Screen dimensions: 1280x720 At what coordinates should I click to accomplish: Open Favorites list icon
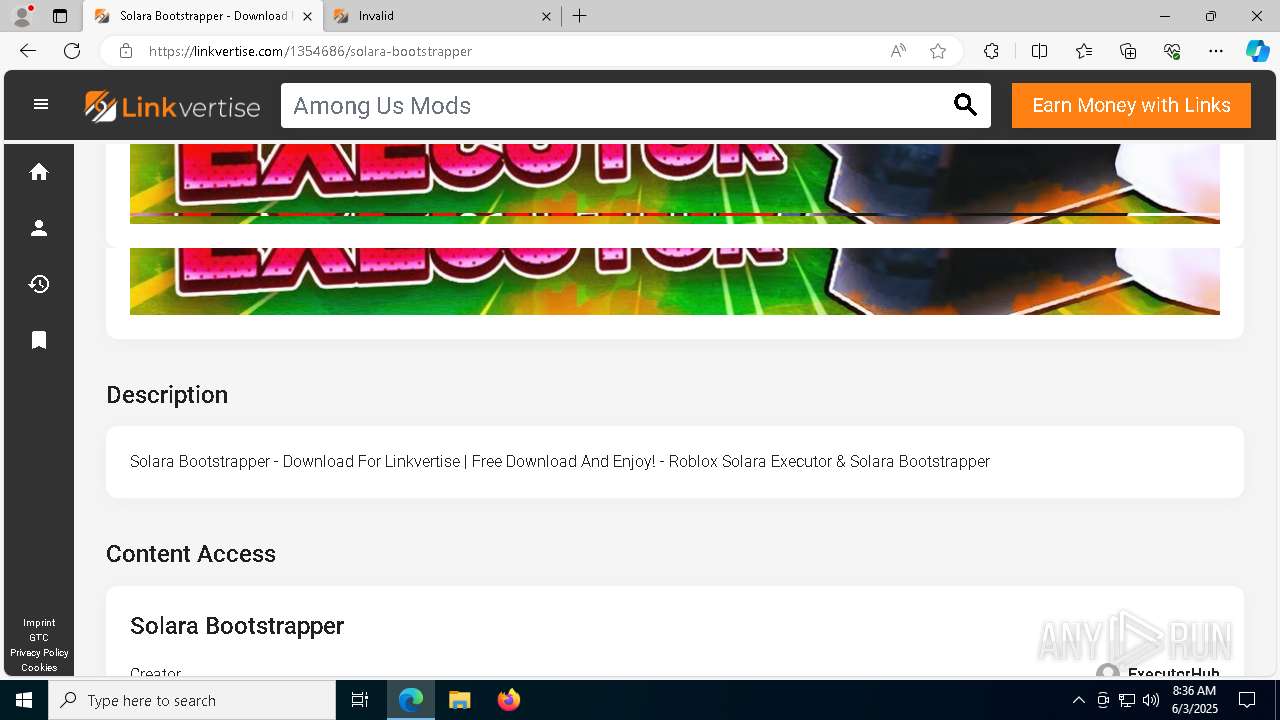point(1084,51)
